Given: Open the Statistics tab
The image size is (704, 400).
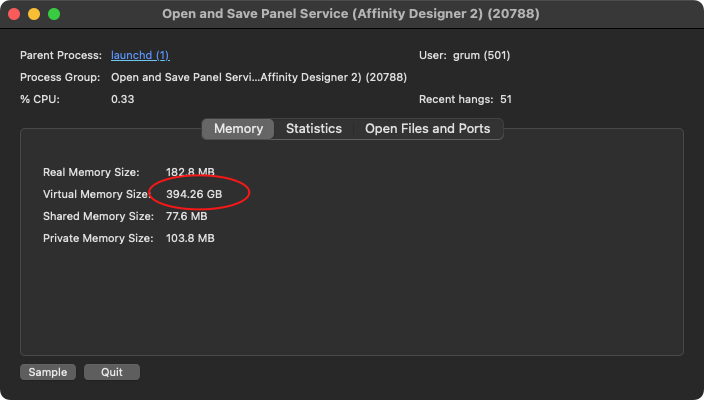Looking at the screenshot, I should (314, 129).
